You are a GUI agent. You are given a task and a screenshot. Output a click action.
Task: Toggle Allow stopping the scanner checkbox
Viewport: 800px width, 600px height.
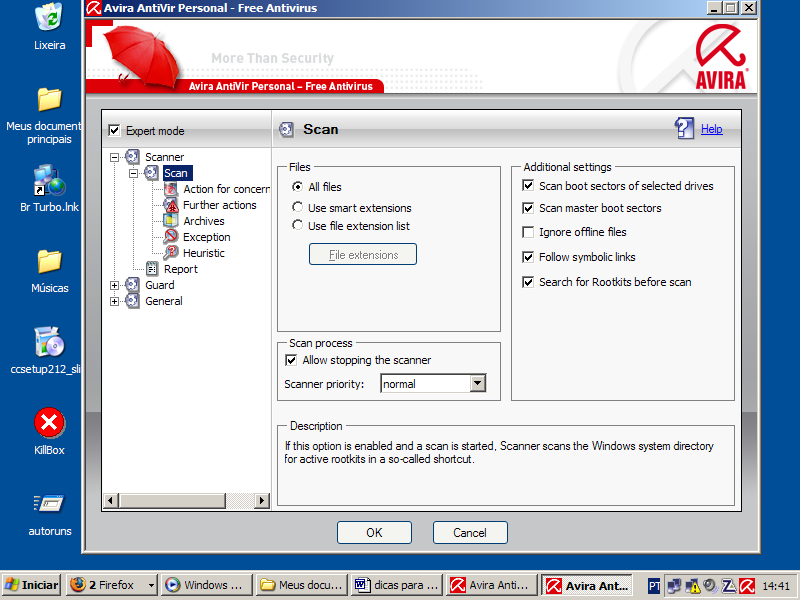pos(291,360)
